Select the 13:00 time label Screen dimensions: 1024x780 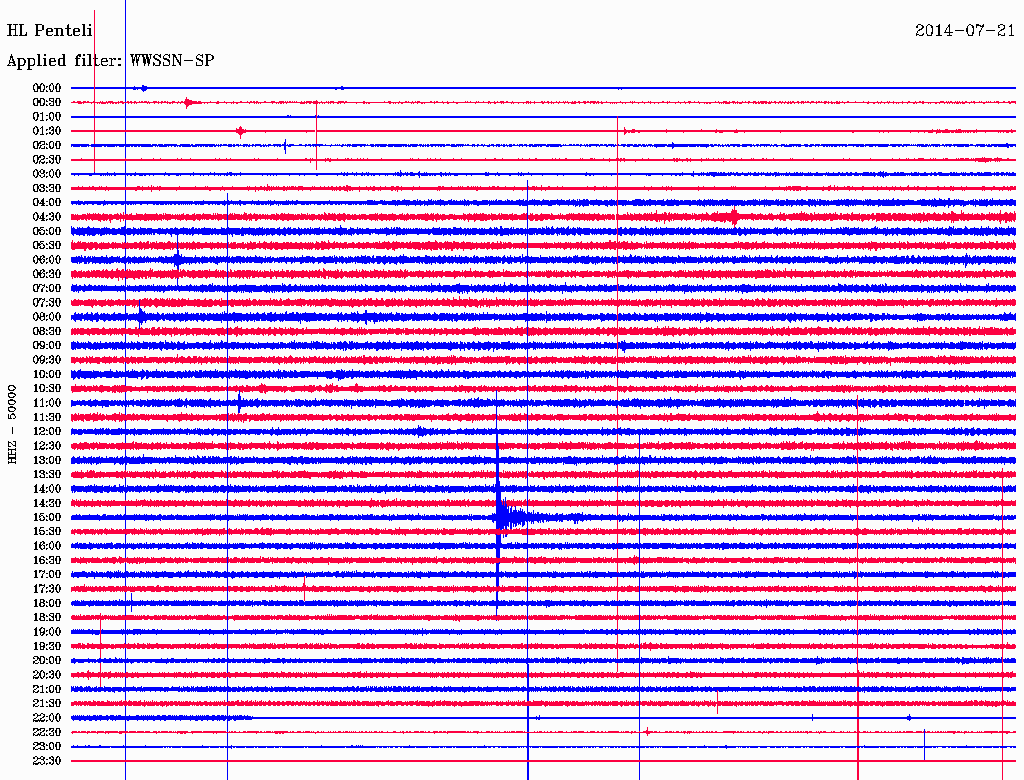[46, 460]
